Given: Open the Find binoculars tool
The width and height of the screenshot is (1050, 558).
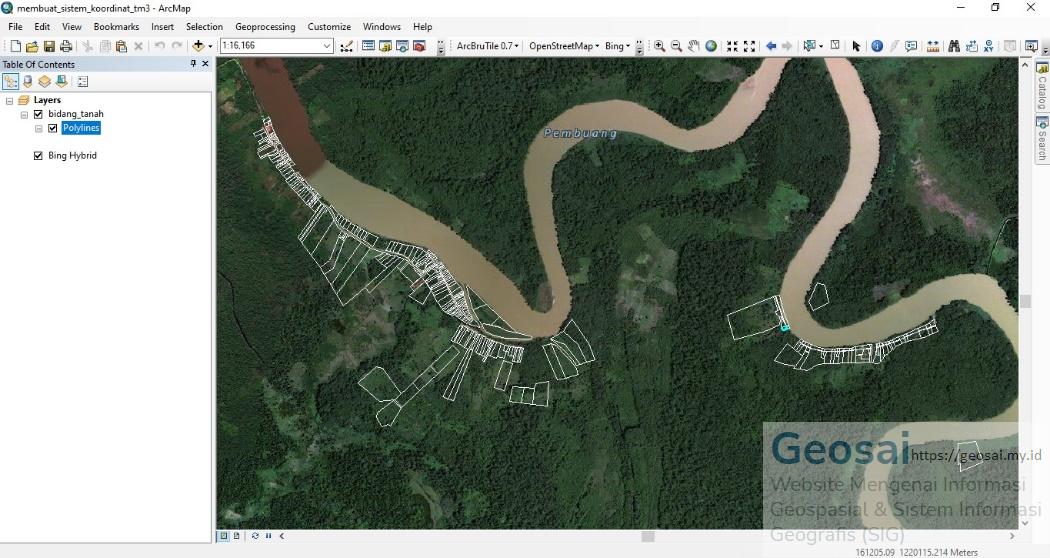Looking at the screenshot, I should [x=954, y=46].
